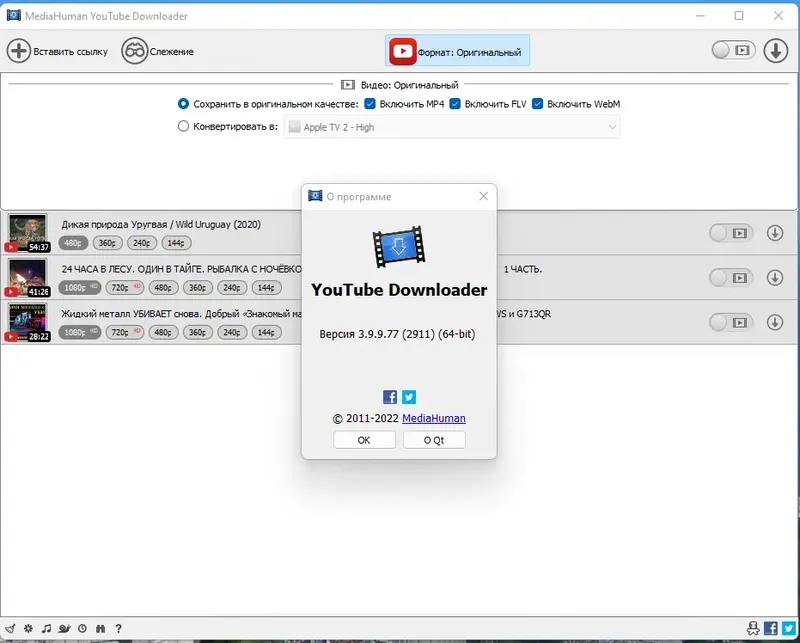Viewport: 800px width, 643px height.
Task: Open the Слежение tracking feature
Action: (135, 50)
